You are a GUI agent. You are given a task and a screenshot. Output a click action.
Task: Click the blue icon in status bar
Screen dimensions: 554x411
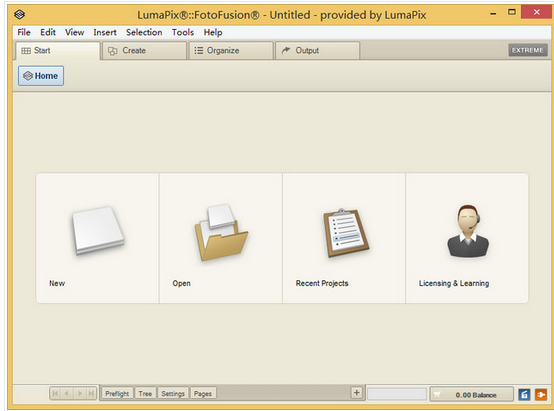click(x=524, y=394)
